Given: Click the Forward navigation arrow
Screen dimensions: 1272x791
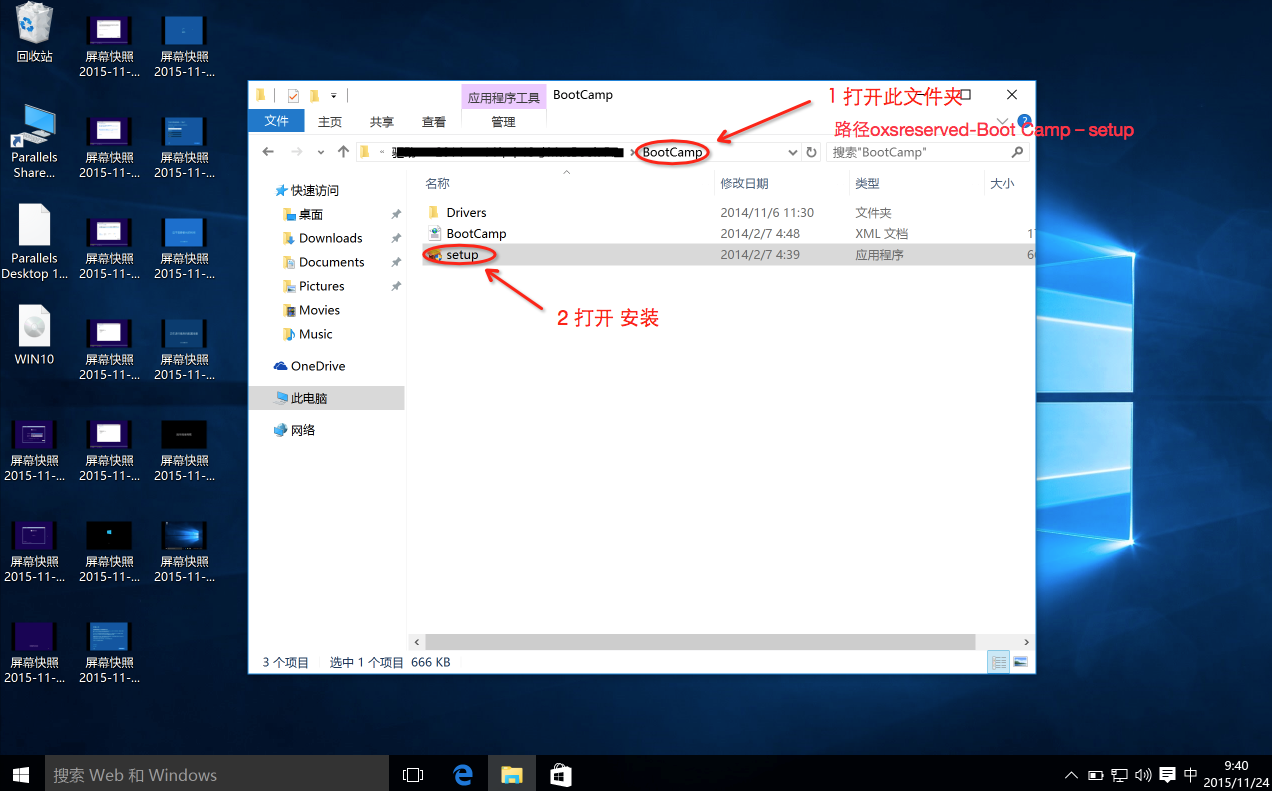Looking at the screenshot, I should tap(296, 152).
